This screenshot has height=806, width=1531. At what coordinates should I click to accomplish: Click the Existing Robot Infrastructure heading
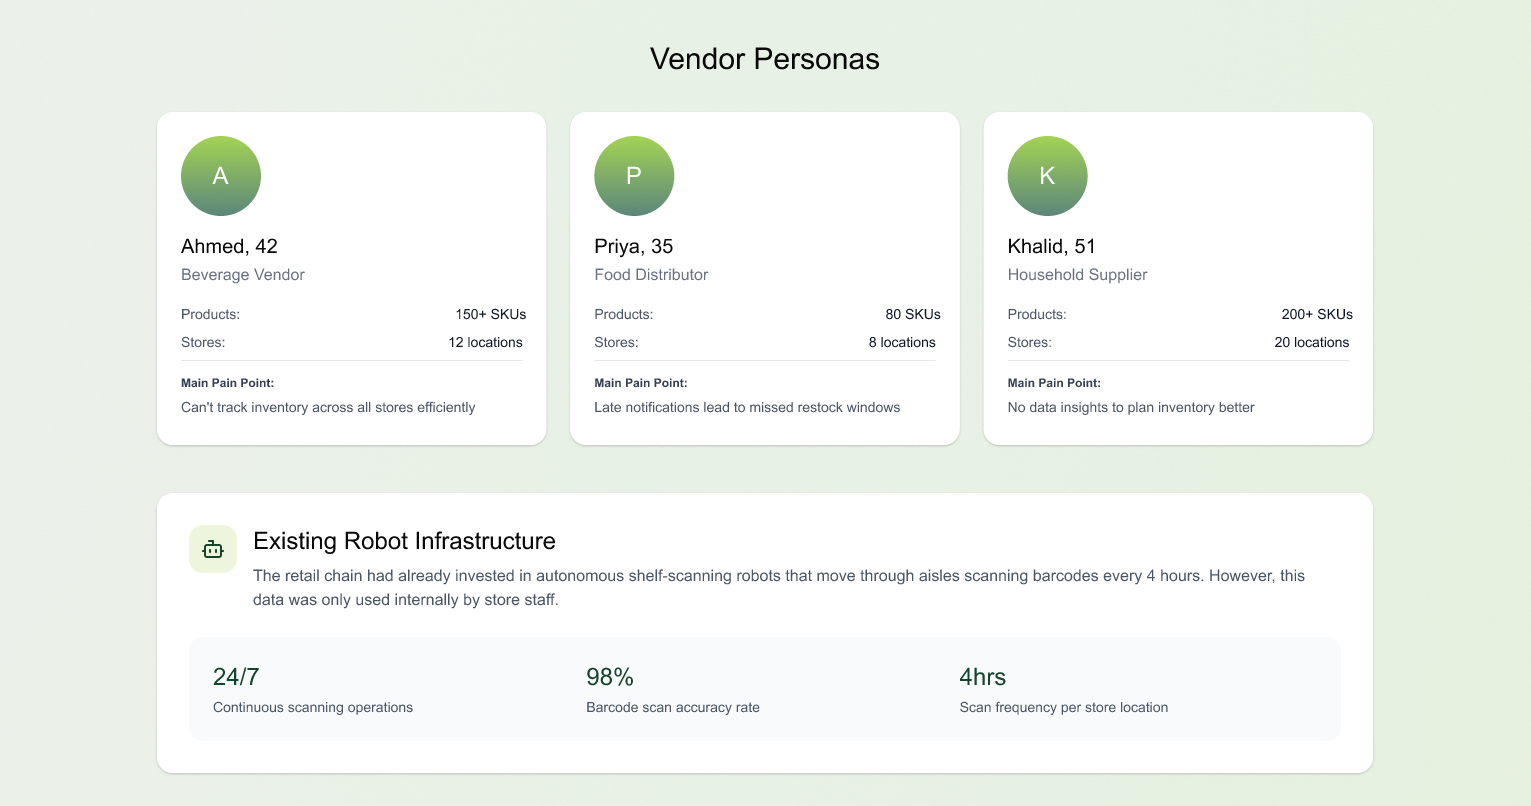[x=404, y=541]
